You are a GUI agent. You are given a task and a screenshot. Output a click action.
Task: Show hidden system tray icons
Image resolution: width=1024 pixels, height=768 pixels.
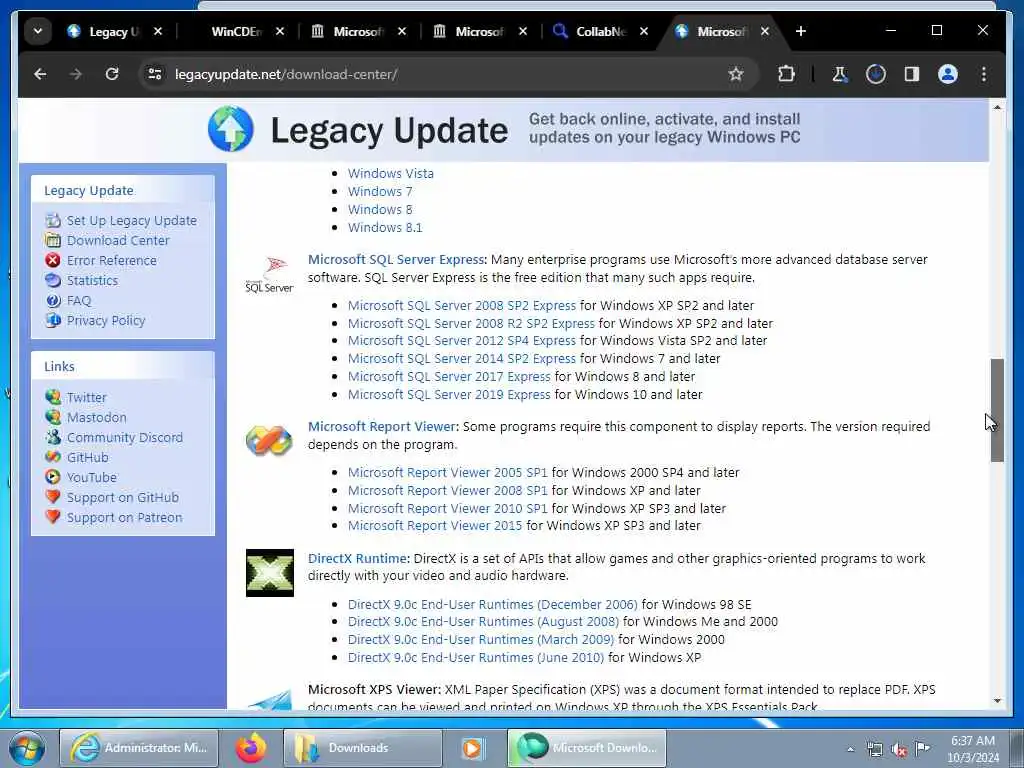[x=850, y=749]
